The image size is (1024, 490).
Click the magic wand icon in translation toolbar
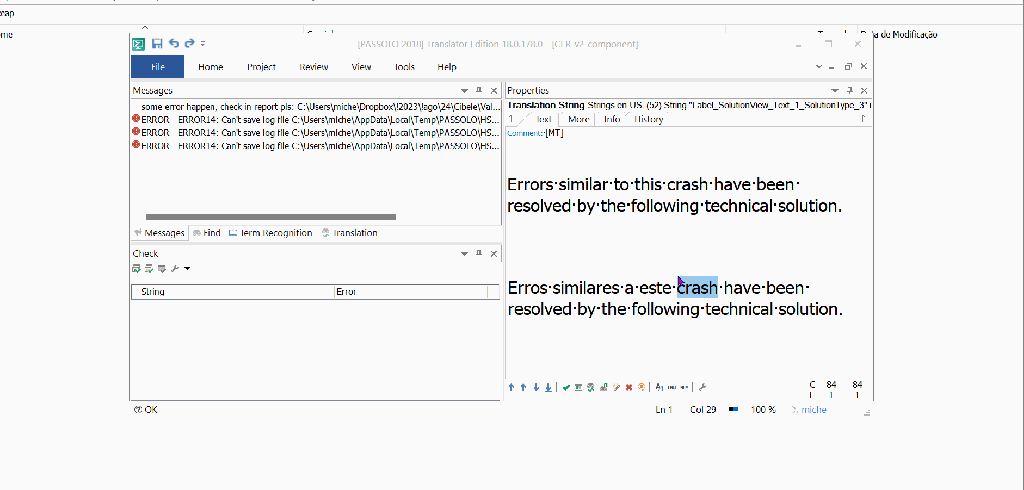click(x=616, y=387)
